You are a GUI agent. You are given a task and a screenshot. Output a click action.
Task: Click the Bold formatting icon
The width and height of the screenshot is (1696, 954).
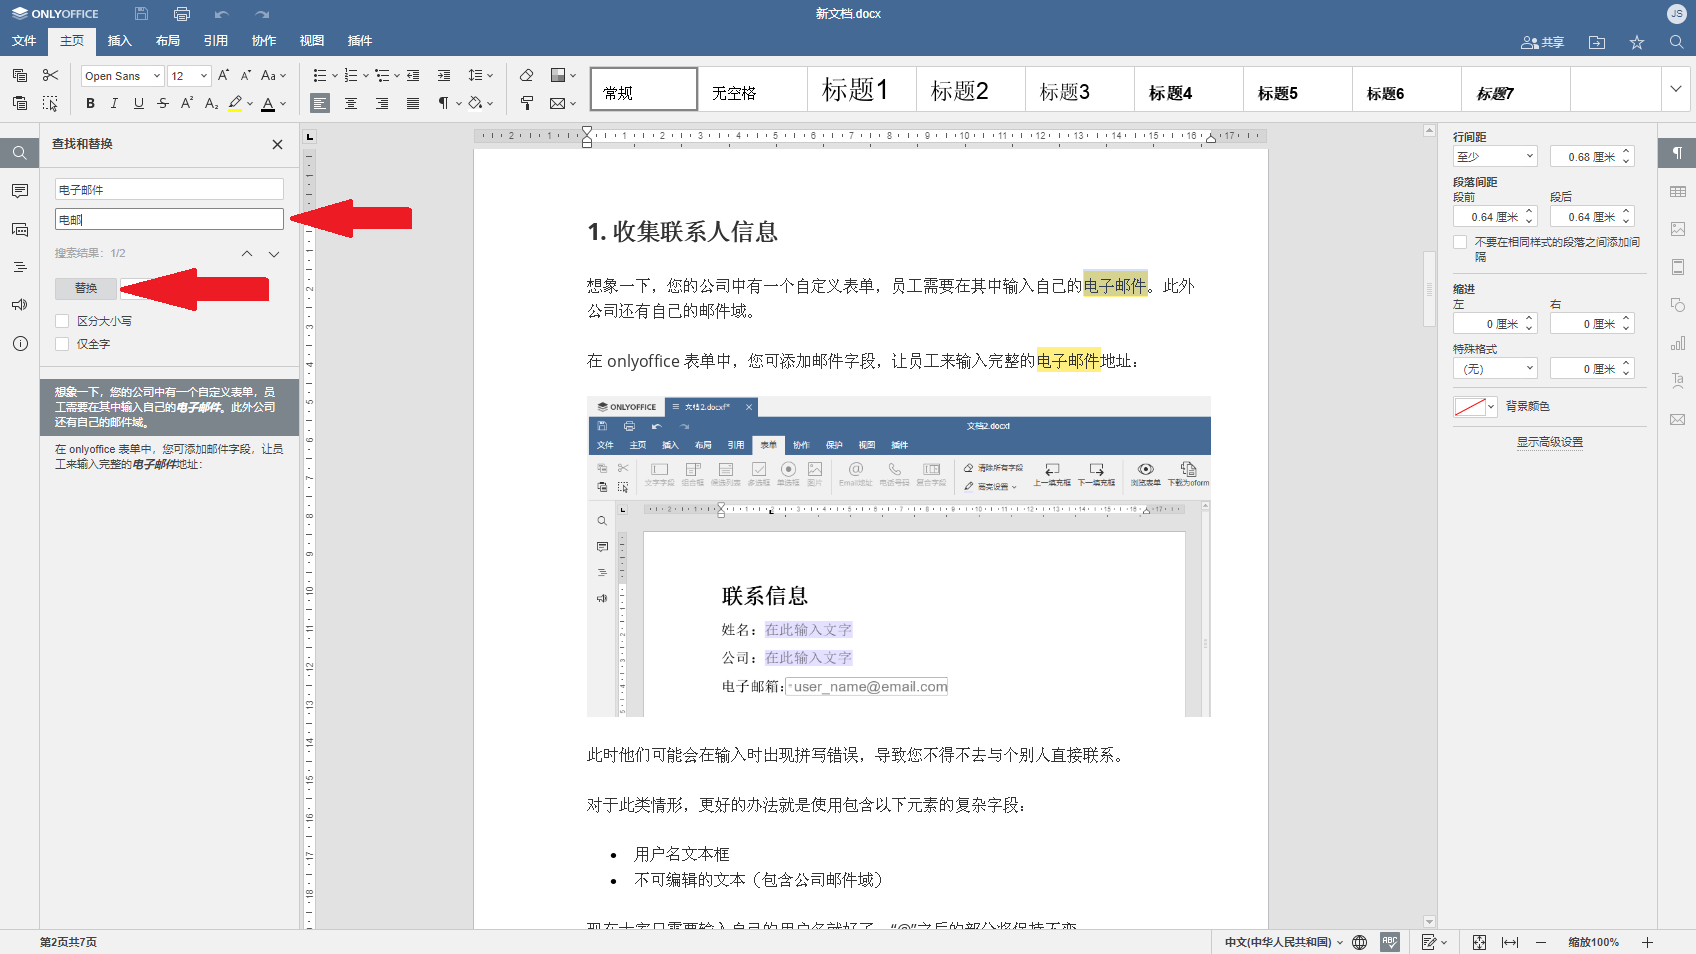coord(90,103)
